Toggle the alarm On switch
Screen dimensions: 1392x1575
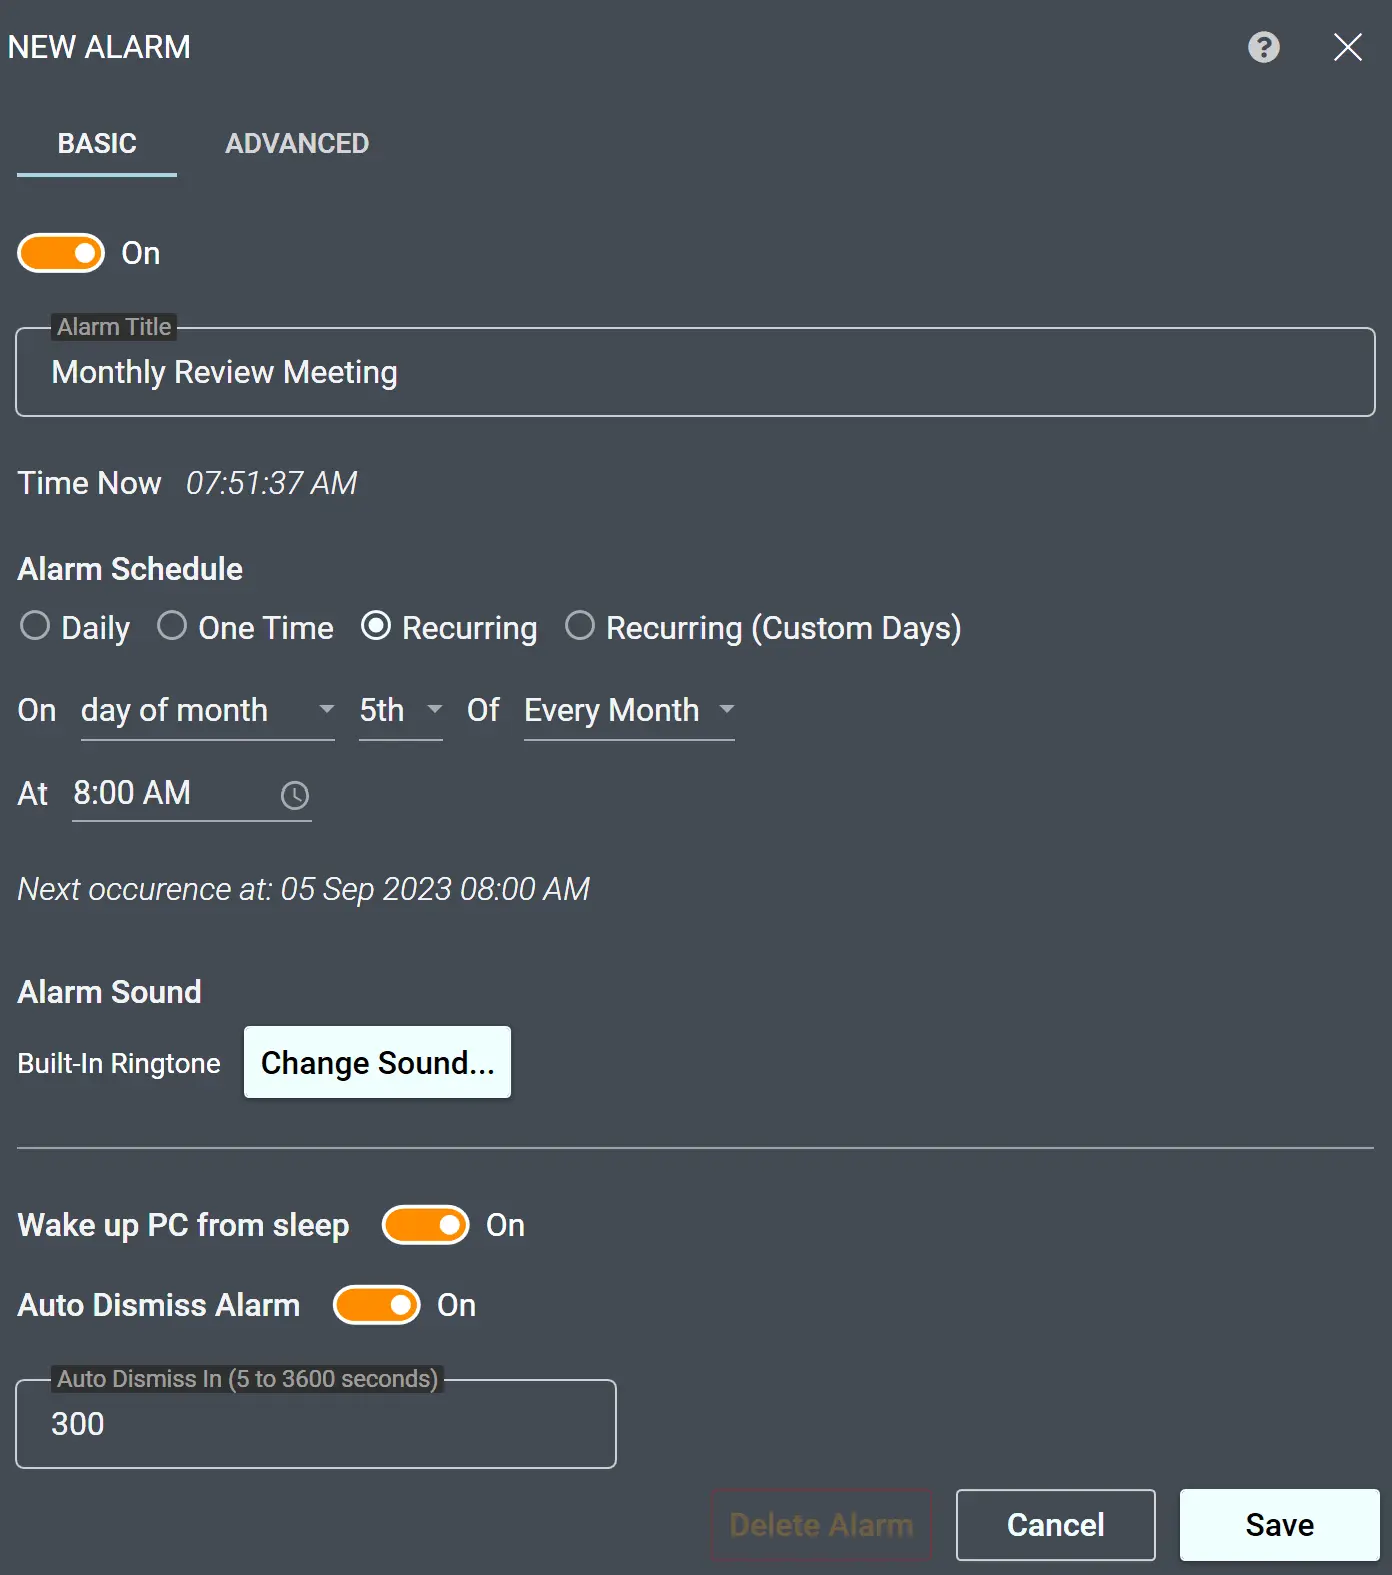click(61, 253)
